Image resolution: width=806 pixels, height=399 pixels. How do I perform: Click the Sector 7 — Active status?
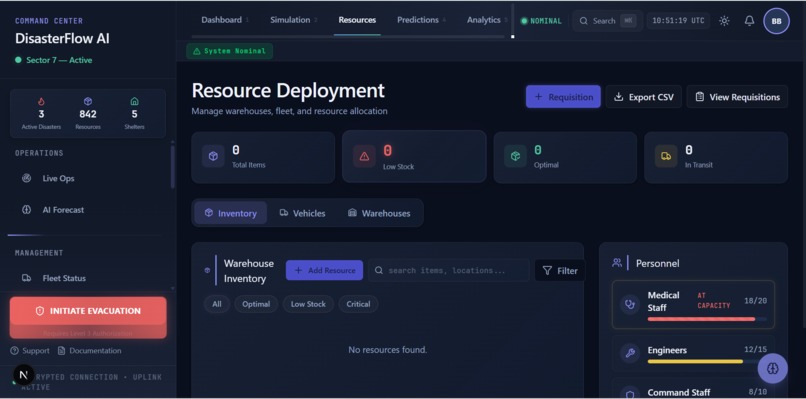(x=54, y=60)
